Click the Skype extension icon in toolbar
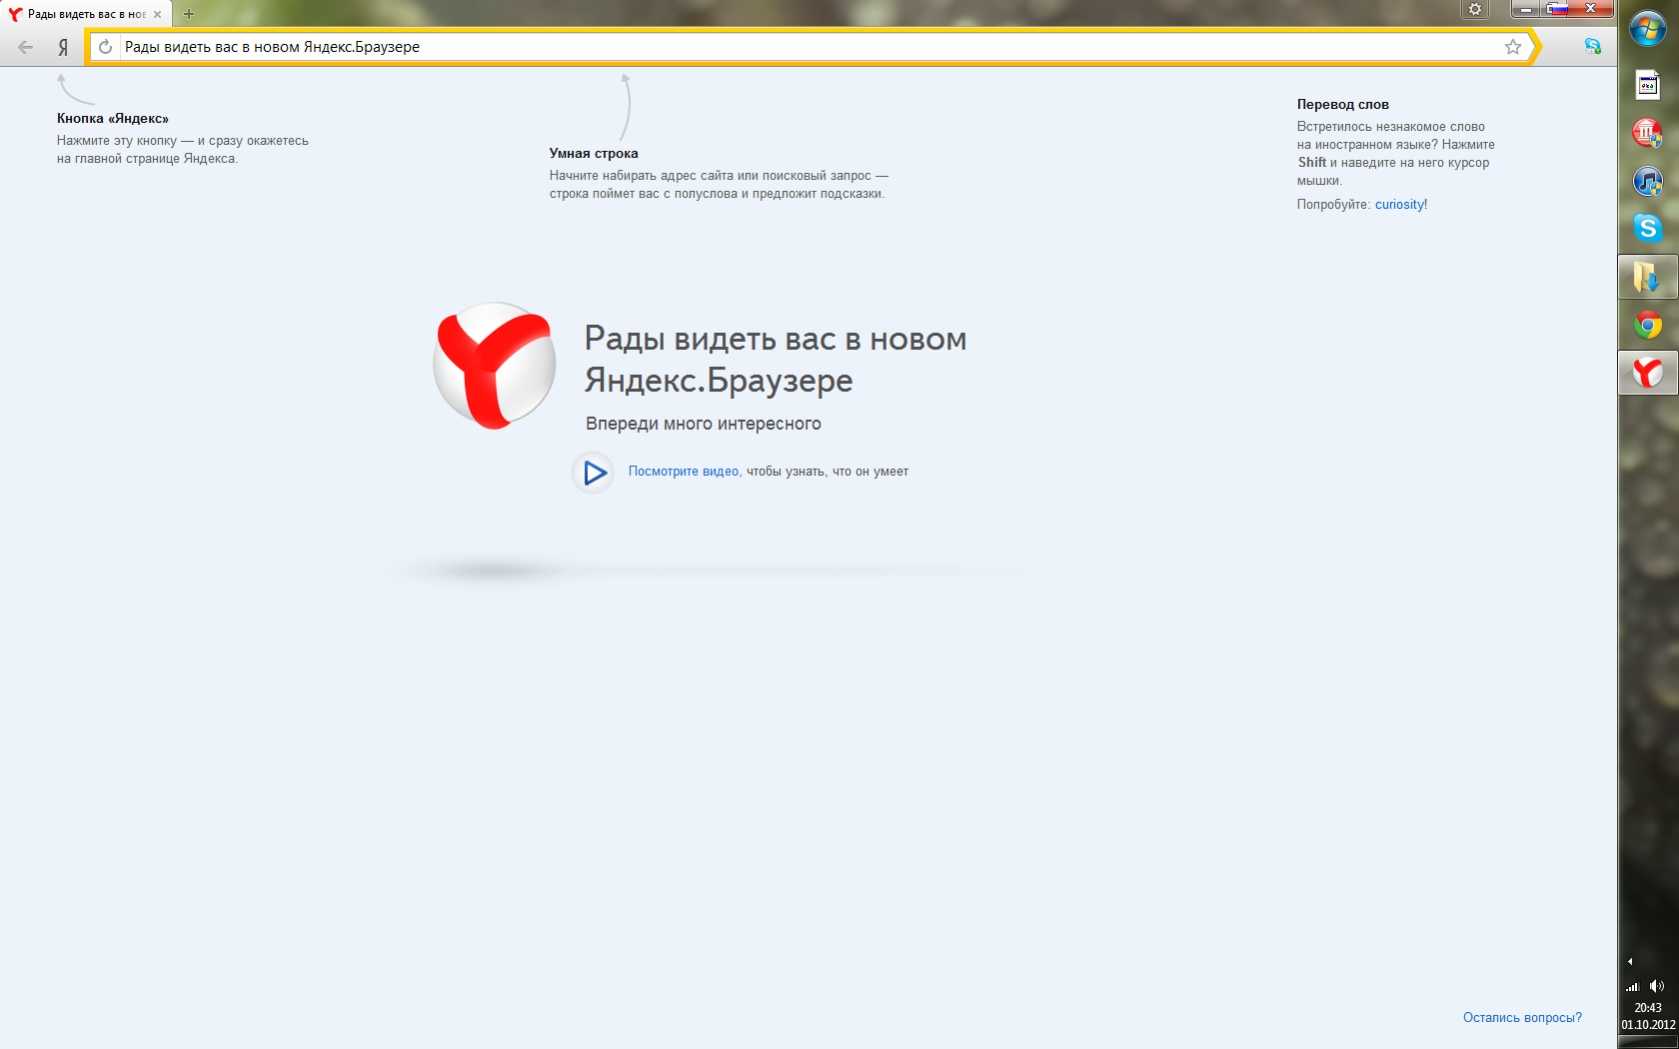This screenshot has height=1049, width=1679. pos(1592,47)
